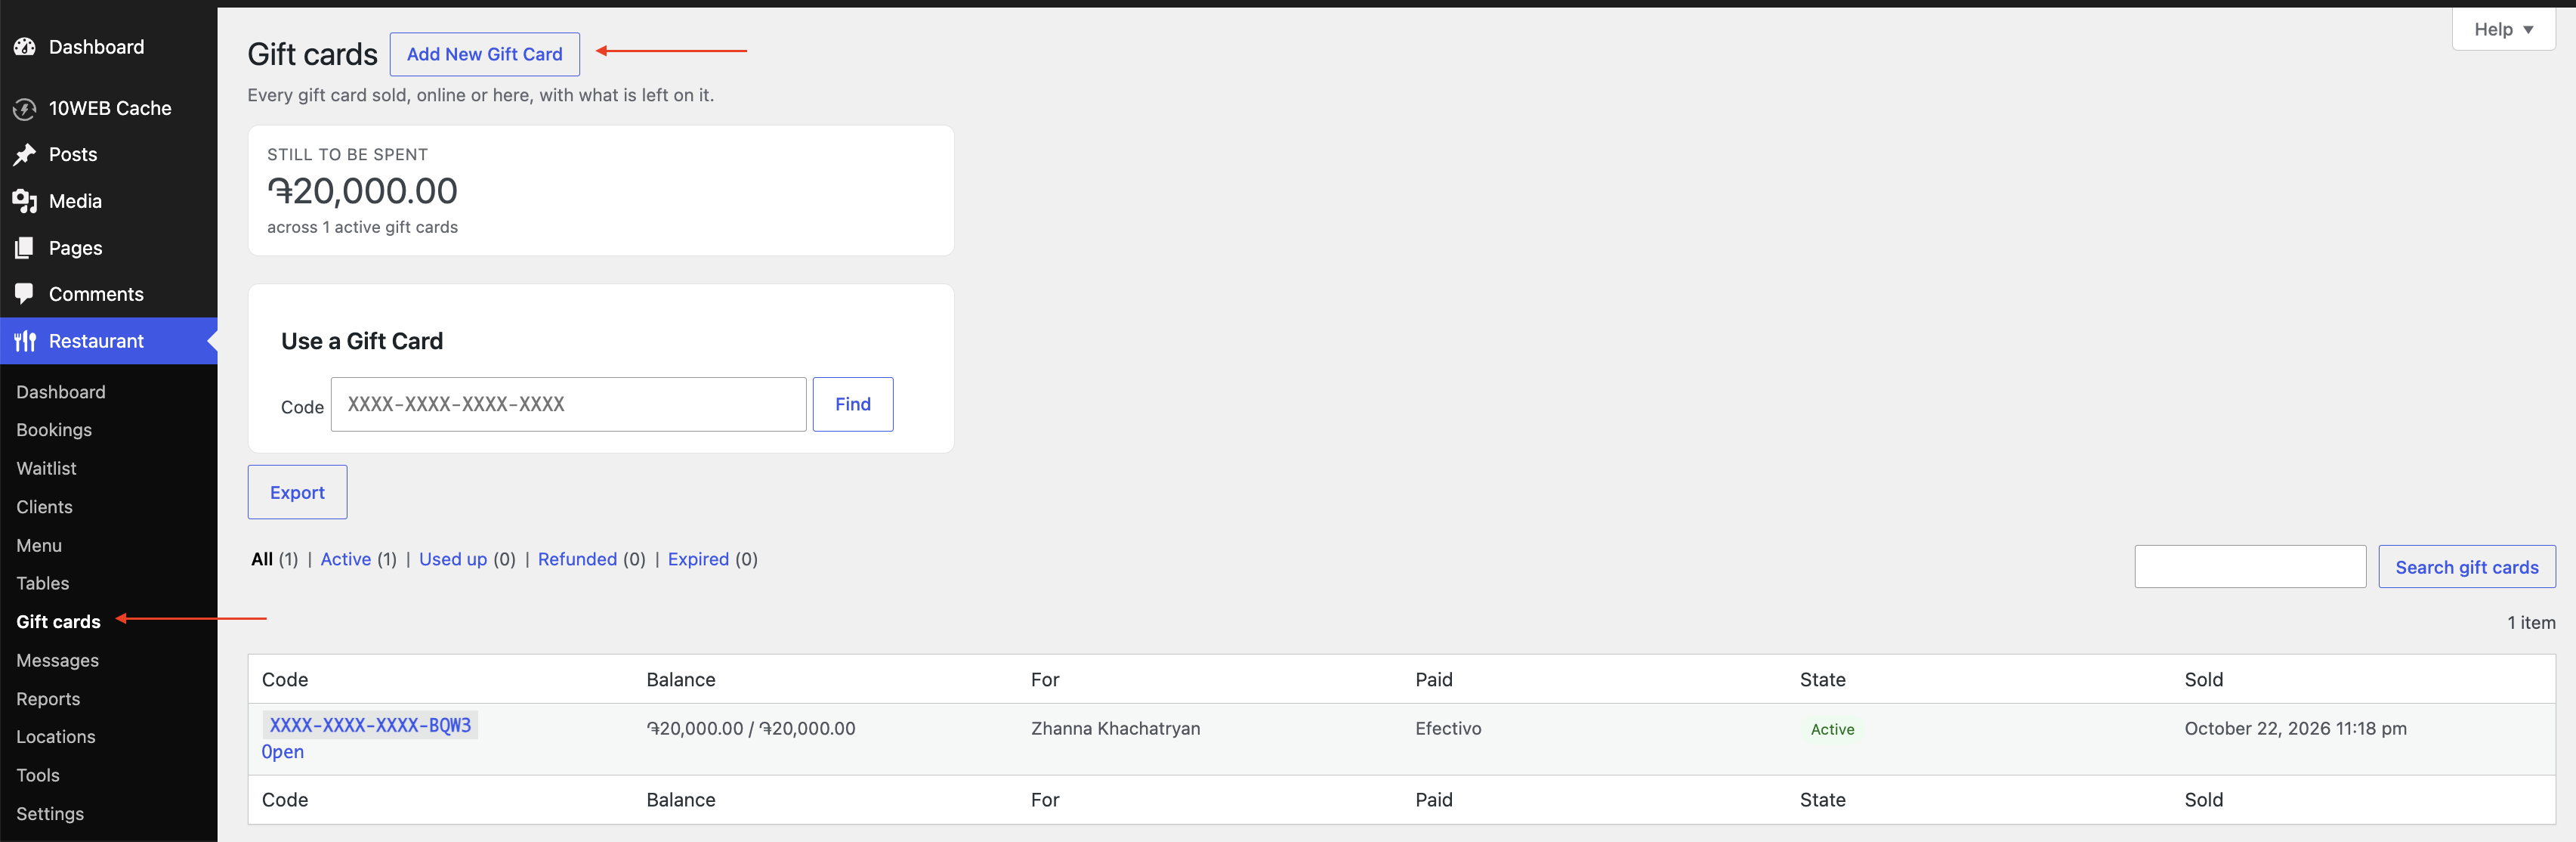Image resolution: width=2576 pixels, height=842 pixels.
Task: Click the Zhanna Khachatryan cell
Action: pos(1115,728)
